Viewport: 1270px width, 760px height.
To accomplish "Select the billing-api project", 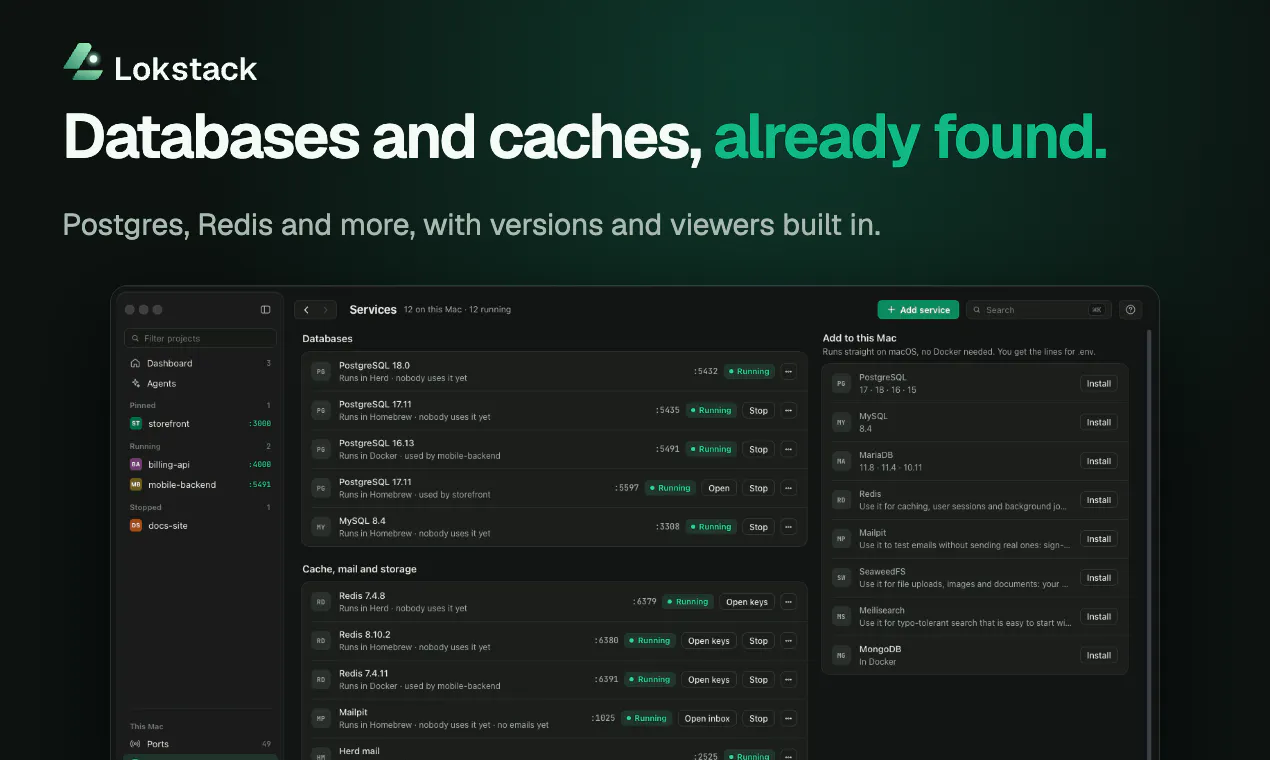I will click(200, 464).
